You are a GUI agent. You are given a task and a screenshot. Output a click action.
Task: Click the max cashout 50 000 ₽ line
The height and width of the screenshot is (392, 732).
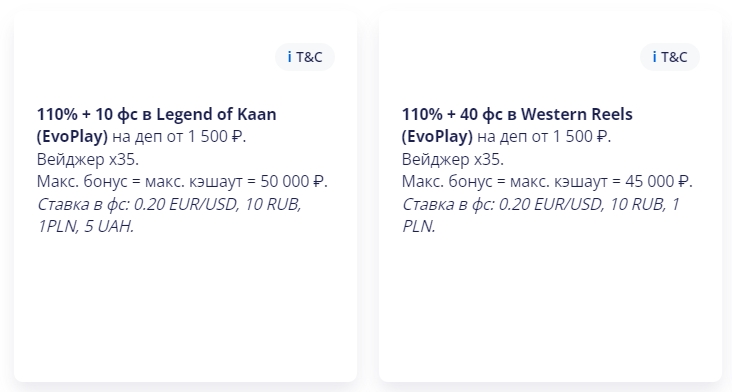pos(182,182)
